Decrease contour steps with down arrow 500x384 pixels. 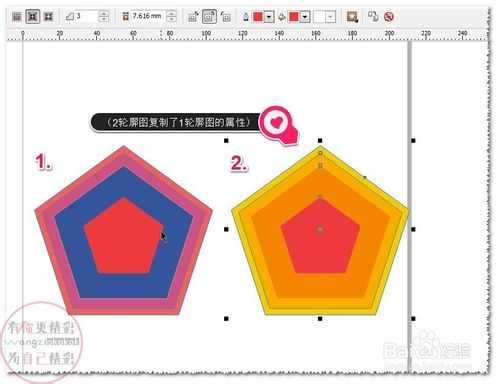[x=104, y=19]
